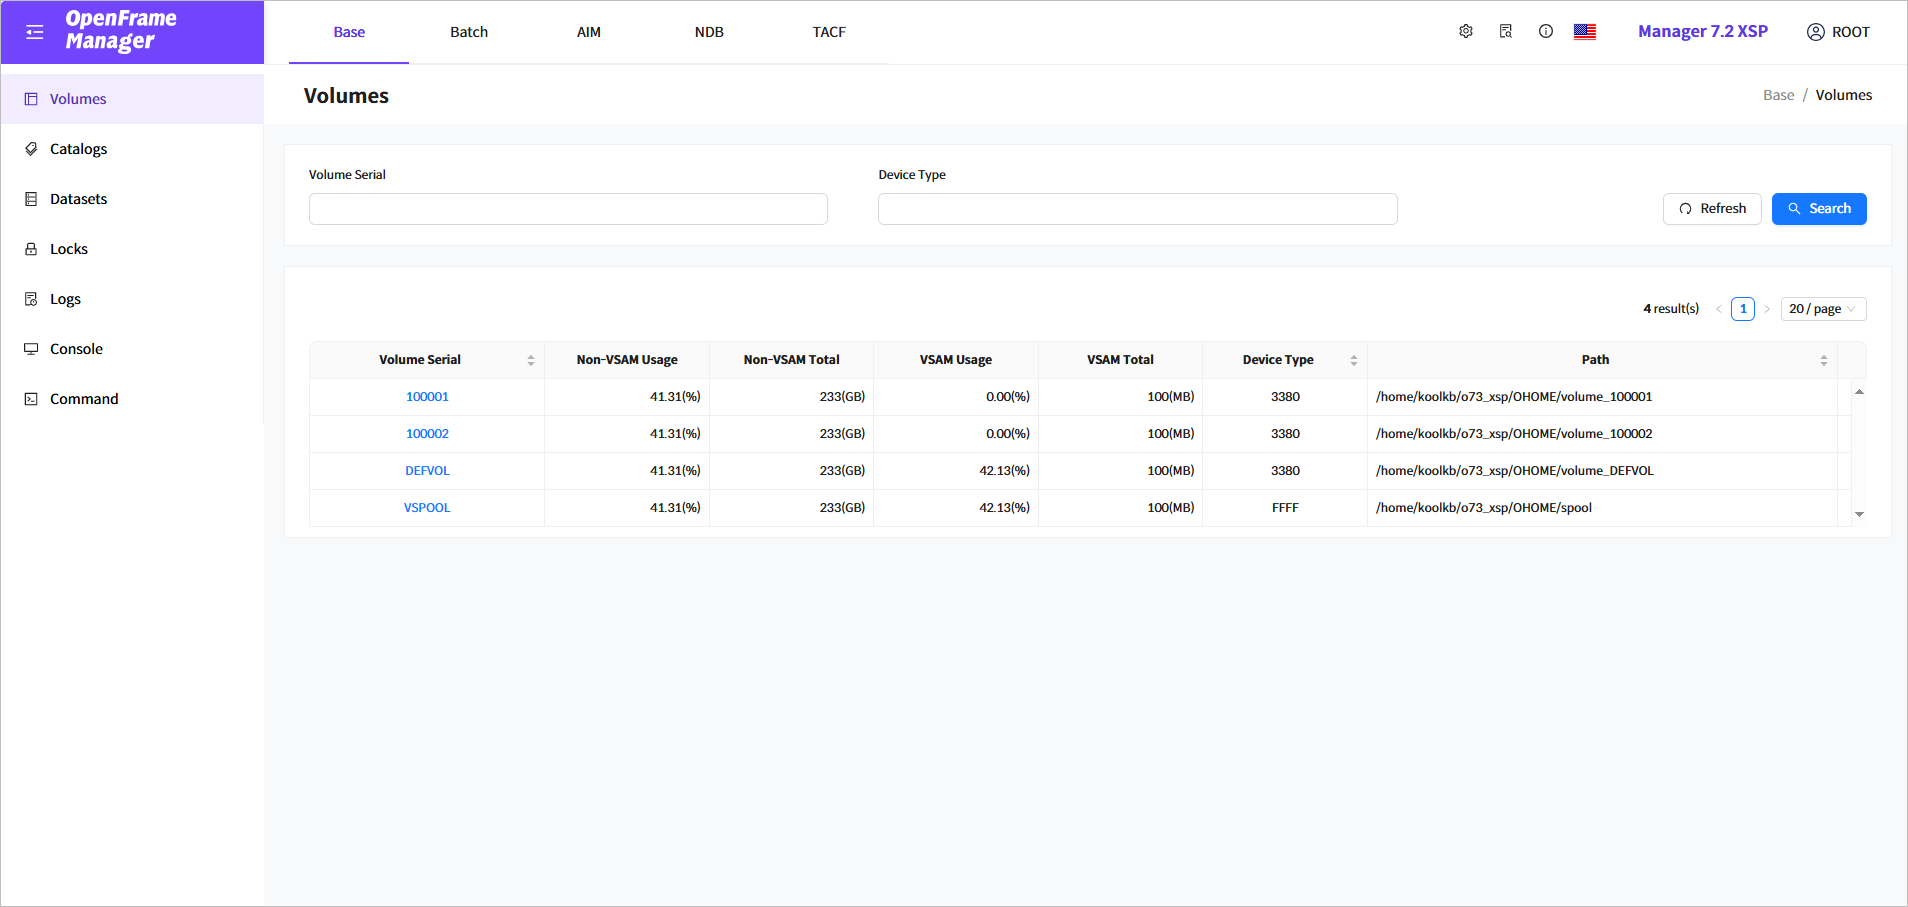Screen dimensions: 1908x907
Task: Expand the 20 / page dropdown
Action: [x=1822, y=309]
